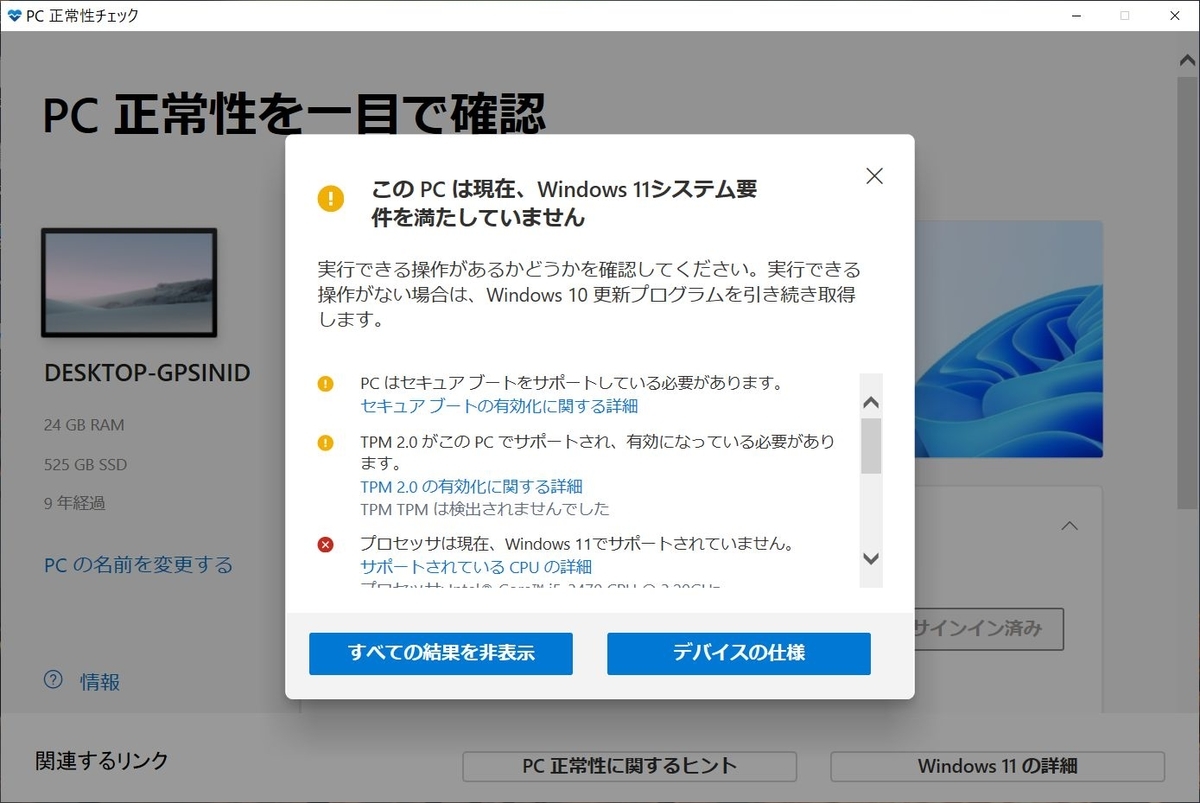Click the DESKTOP-GPSINID computer name

(x=147, y=374)
